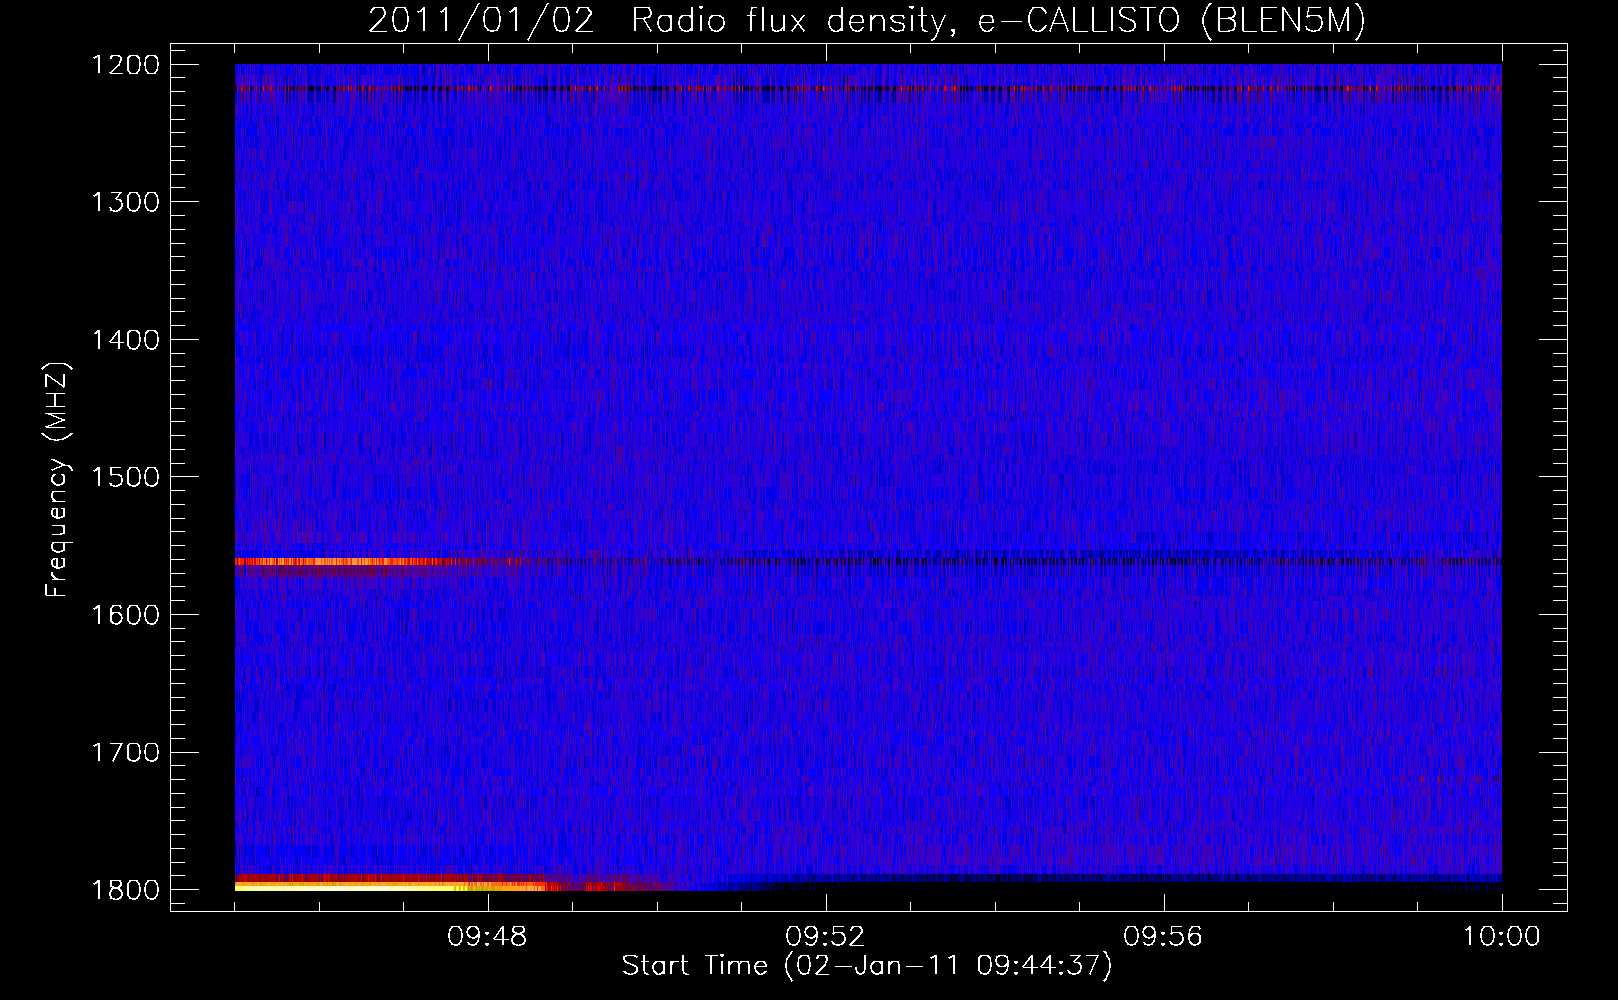Select the 1300 frequency tick label

[x=126, y=202]
